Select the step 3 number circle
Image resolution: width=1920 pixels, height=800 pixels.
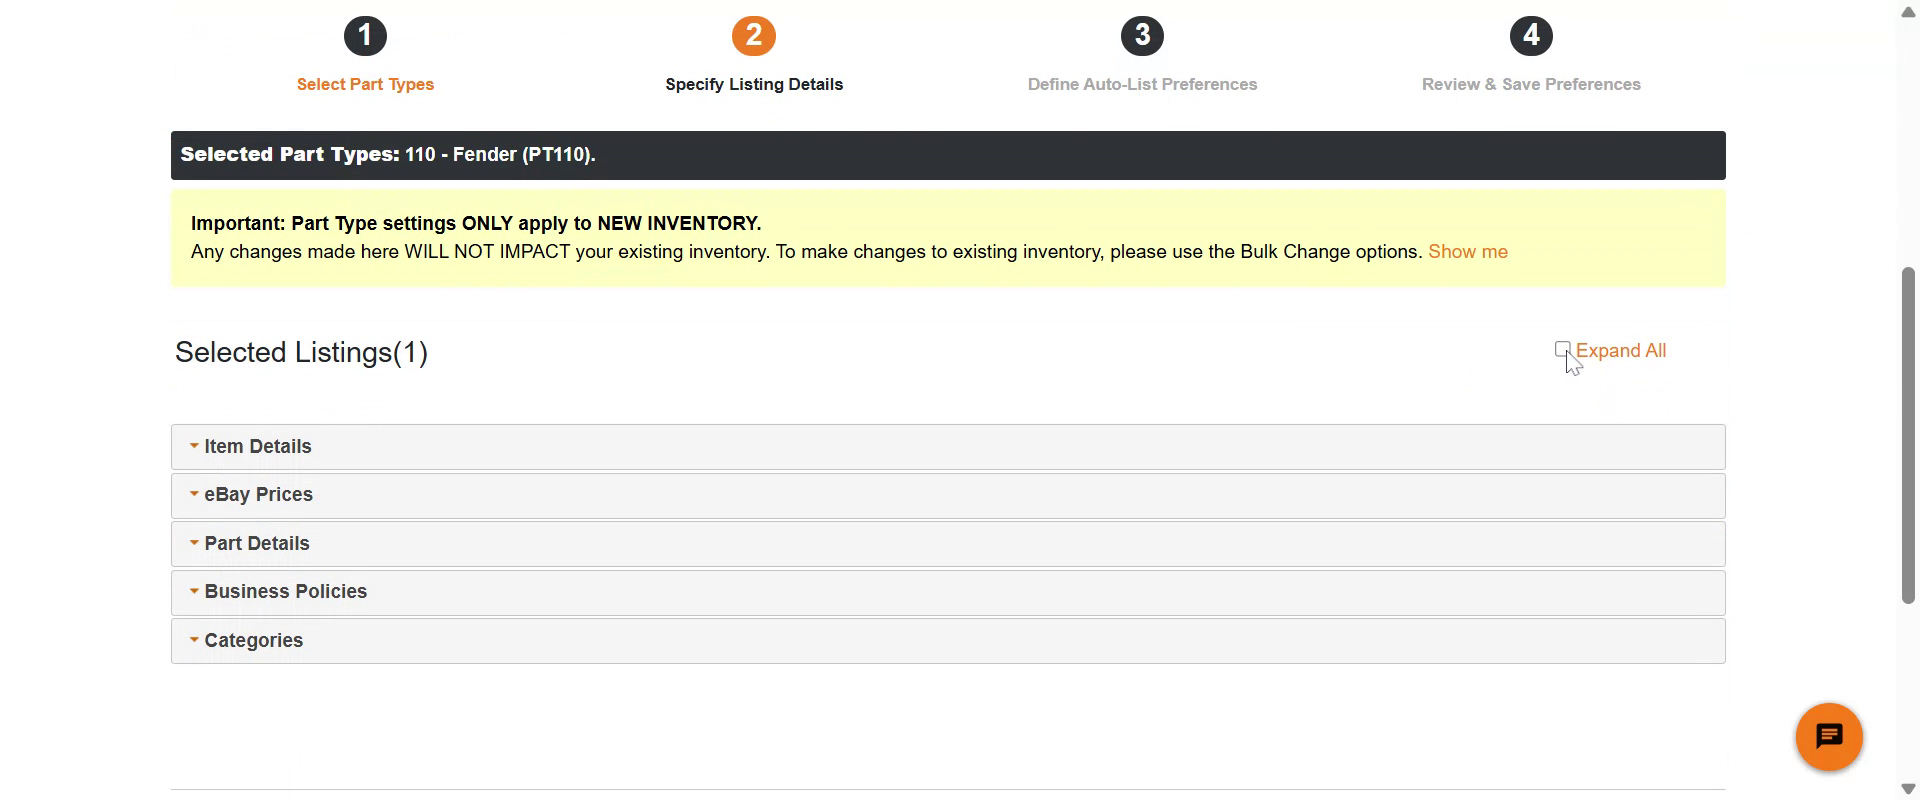pos(1142,36)
